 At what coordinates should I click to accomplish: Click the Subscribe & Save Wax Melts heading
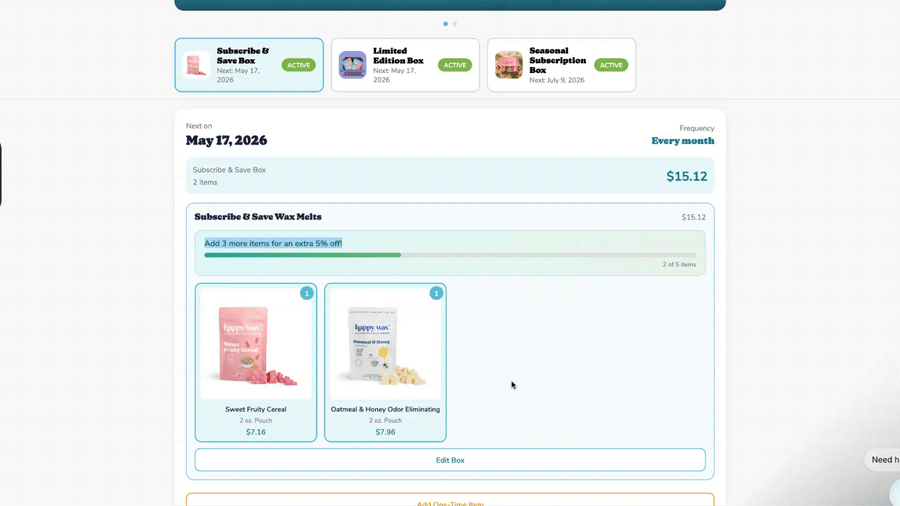click(258, 217)
